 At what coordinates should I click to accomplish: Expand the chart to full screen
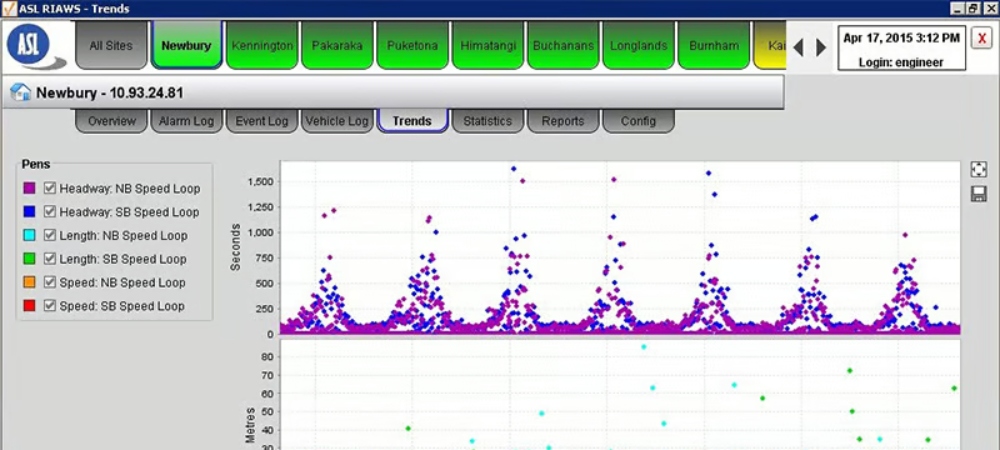click(x=978, y=169)
